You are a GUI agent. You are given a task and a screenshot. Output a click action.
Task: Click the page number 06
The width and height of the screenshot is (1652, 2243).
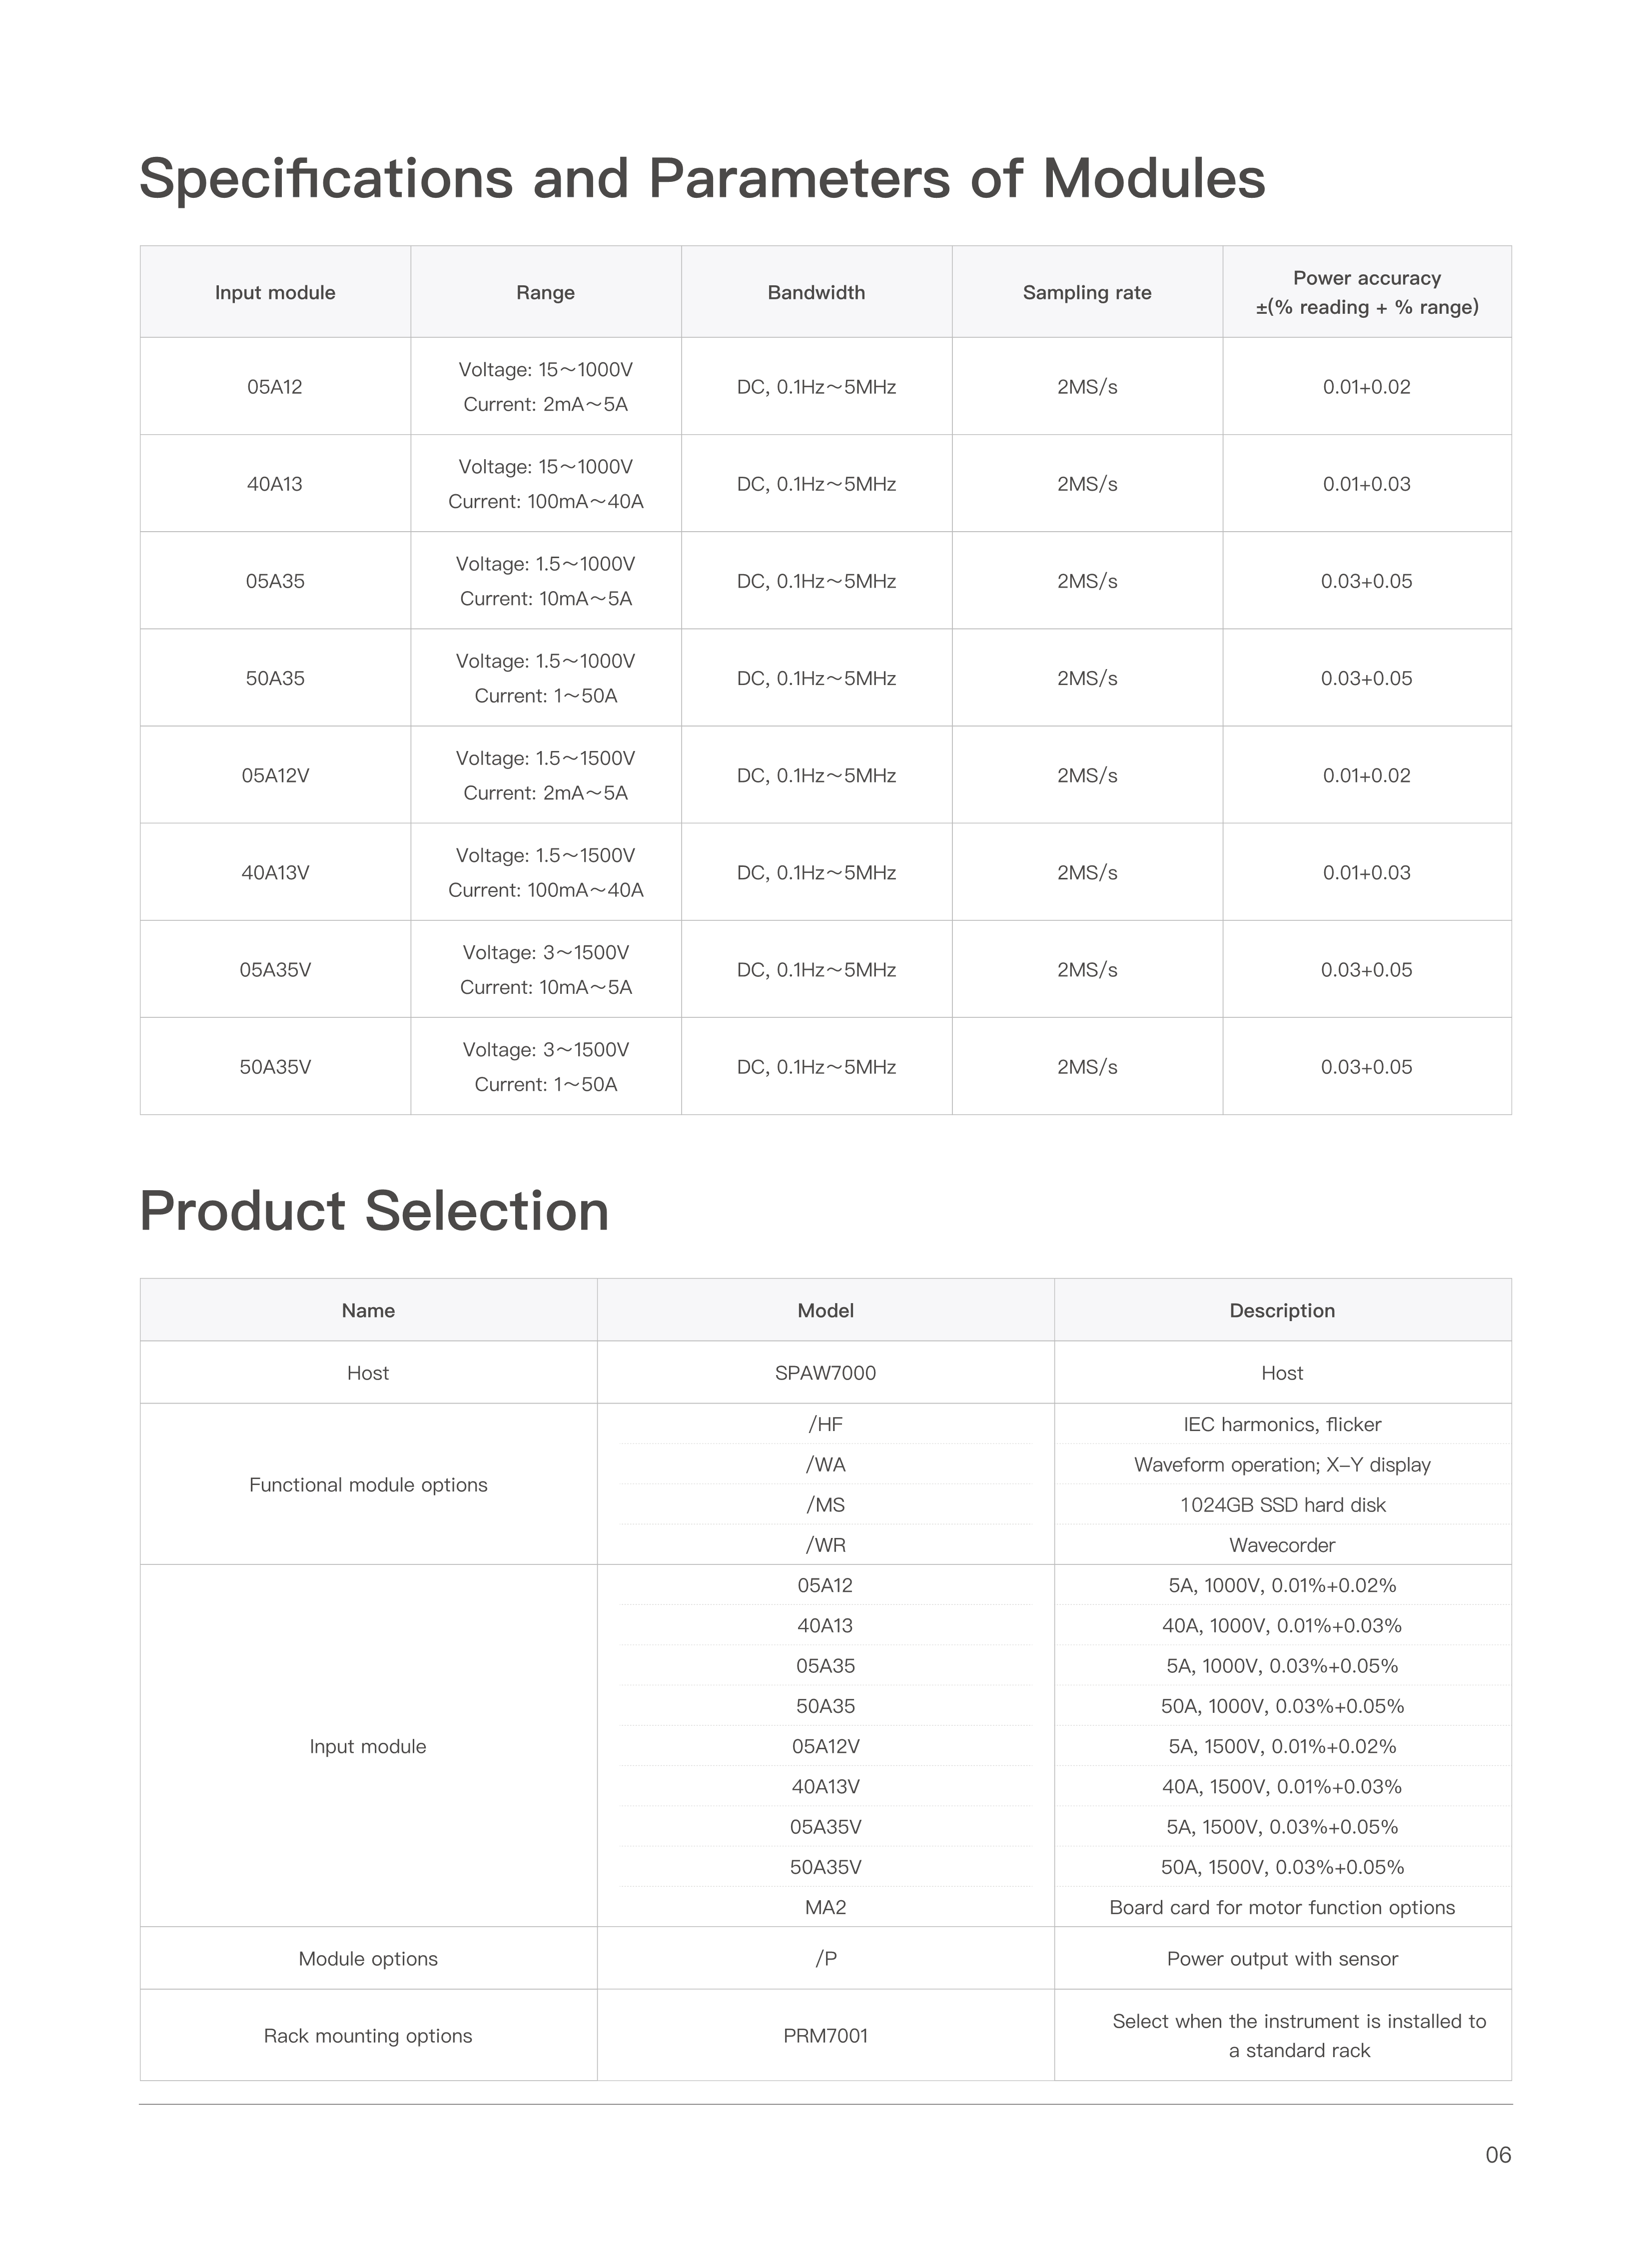(x=1498, y=2155)
